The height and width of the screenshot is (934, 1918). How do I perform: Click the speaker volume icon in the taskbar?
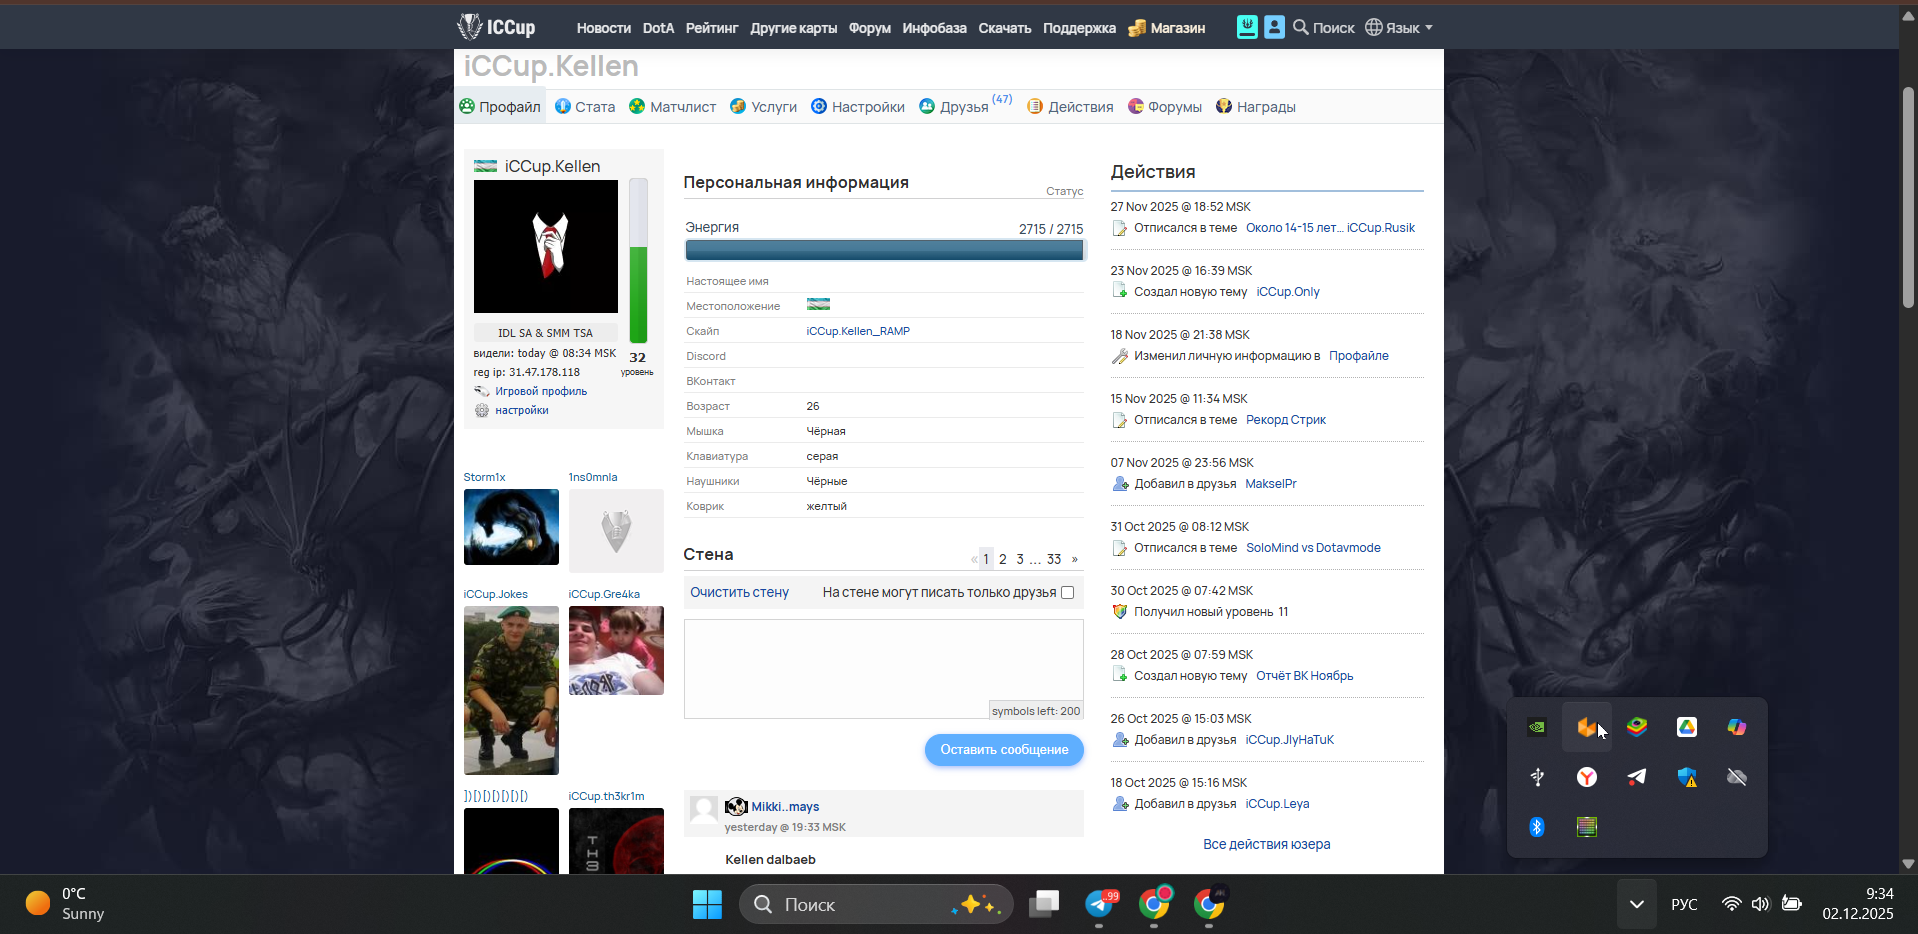[1760, 904]
